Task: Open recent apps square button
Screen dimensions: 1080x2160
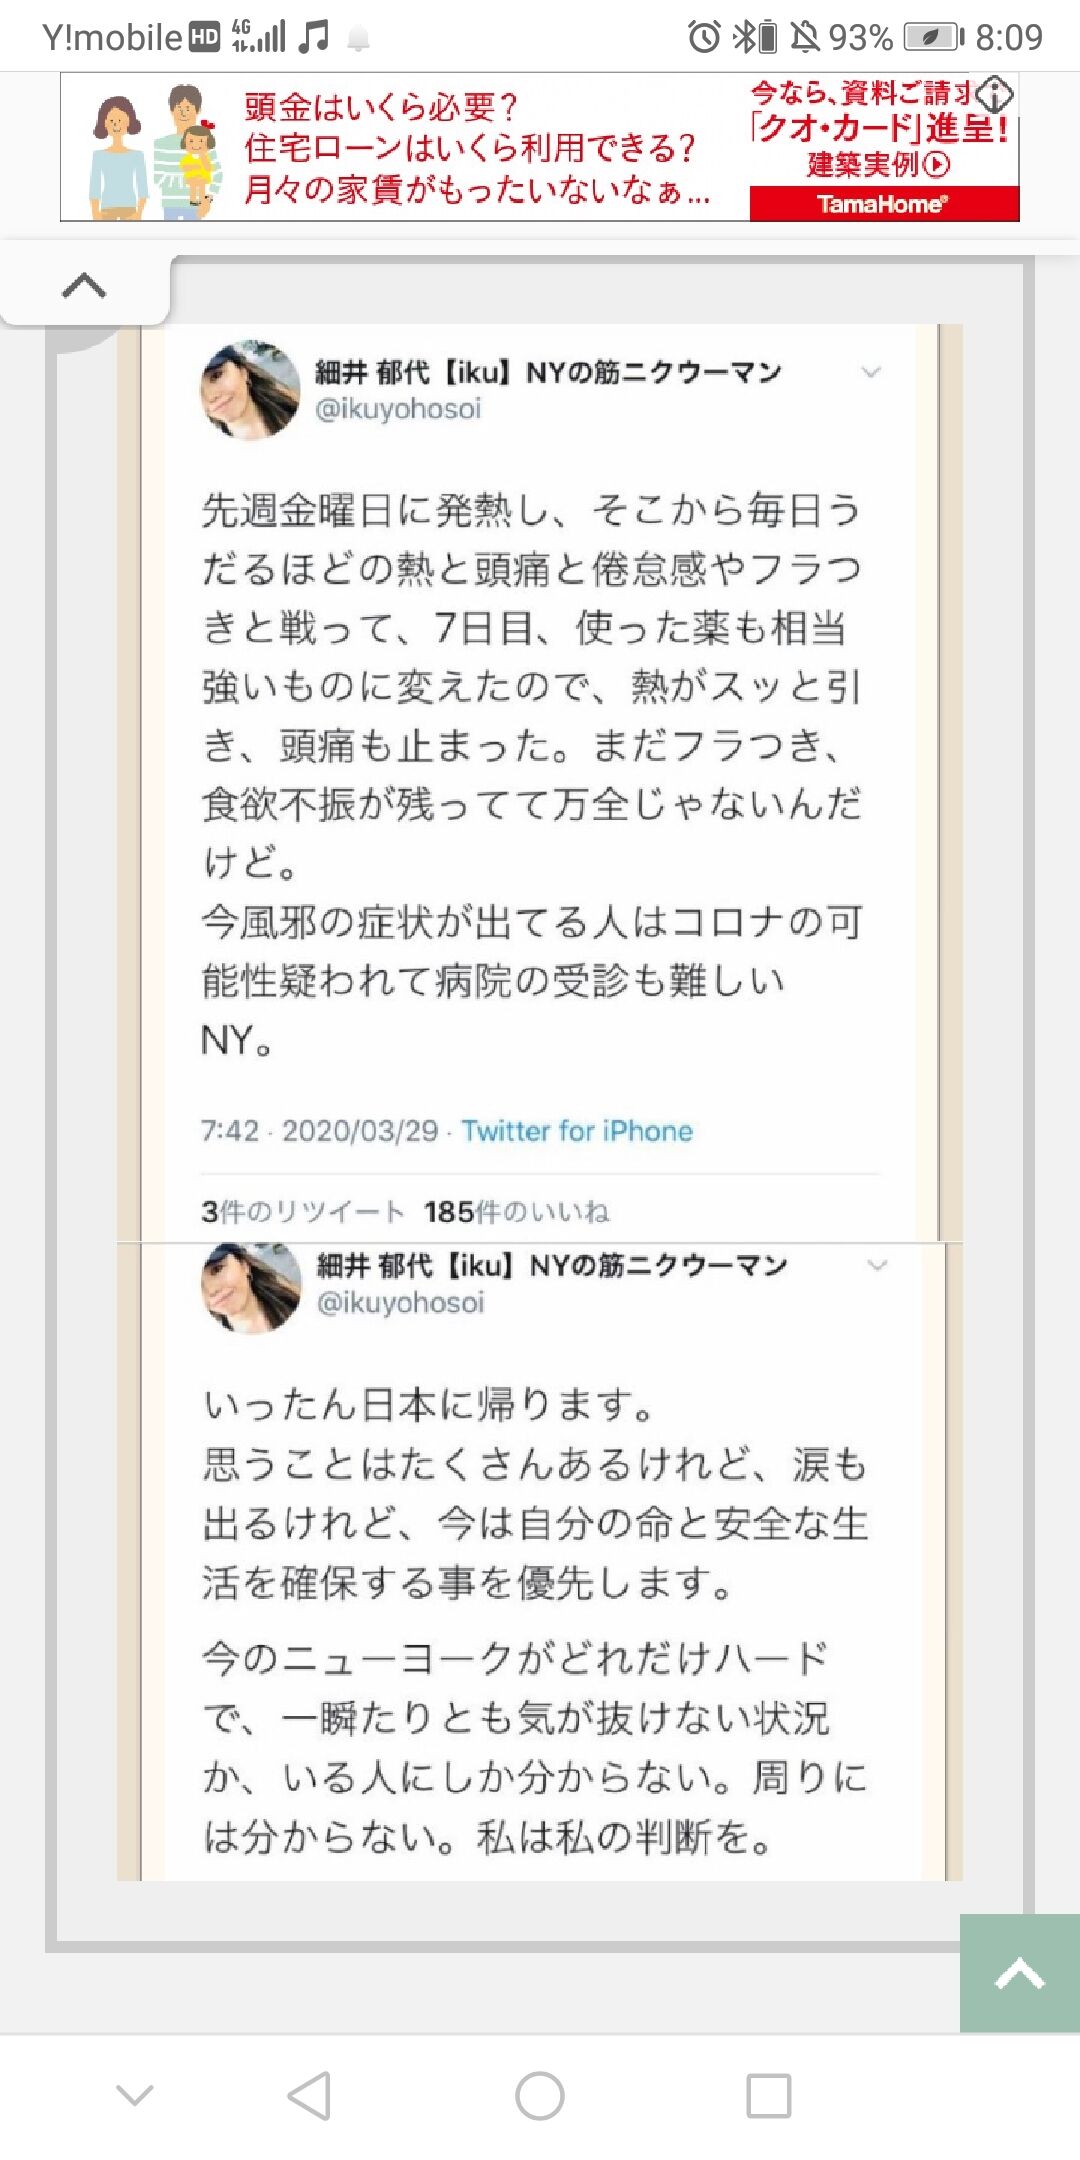Action: pos(769,2095)
